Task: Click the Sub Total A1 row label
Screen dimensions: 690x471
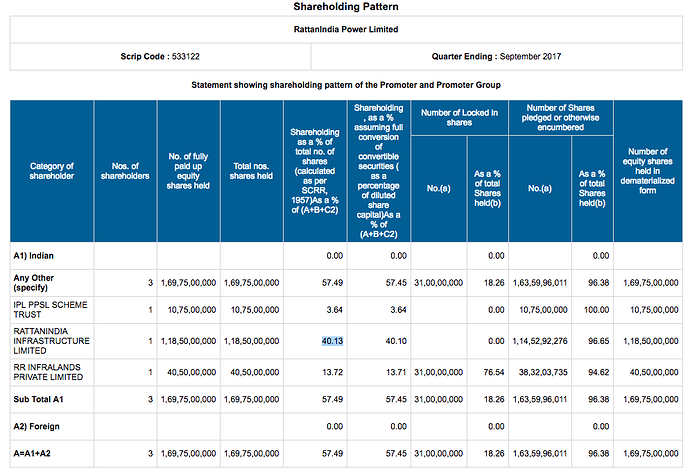Action: point(38,399)
